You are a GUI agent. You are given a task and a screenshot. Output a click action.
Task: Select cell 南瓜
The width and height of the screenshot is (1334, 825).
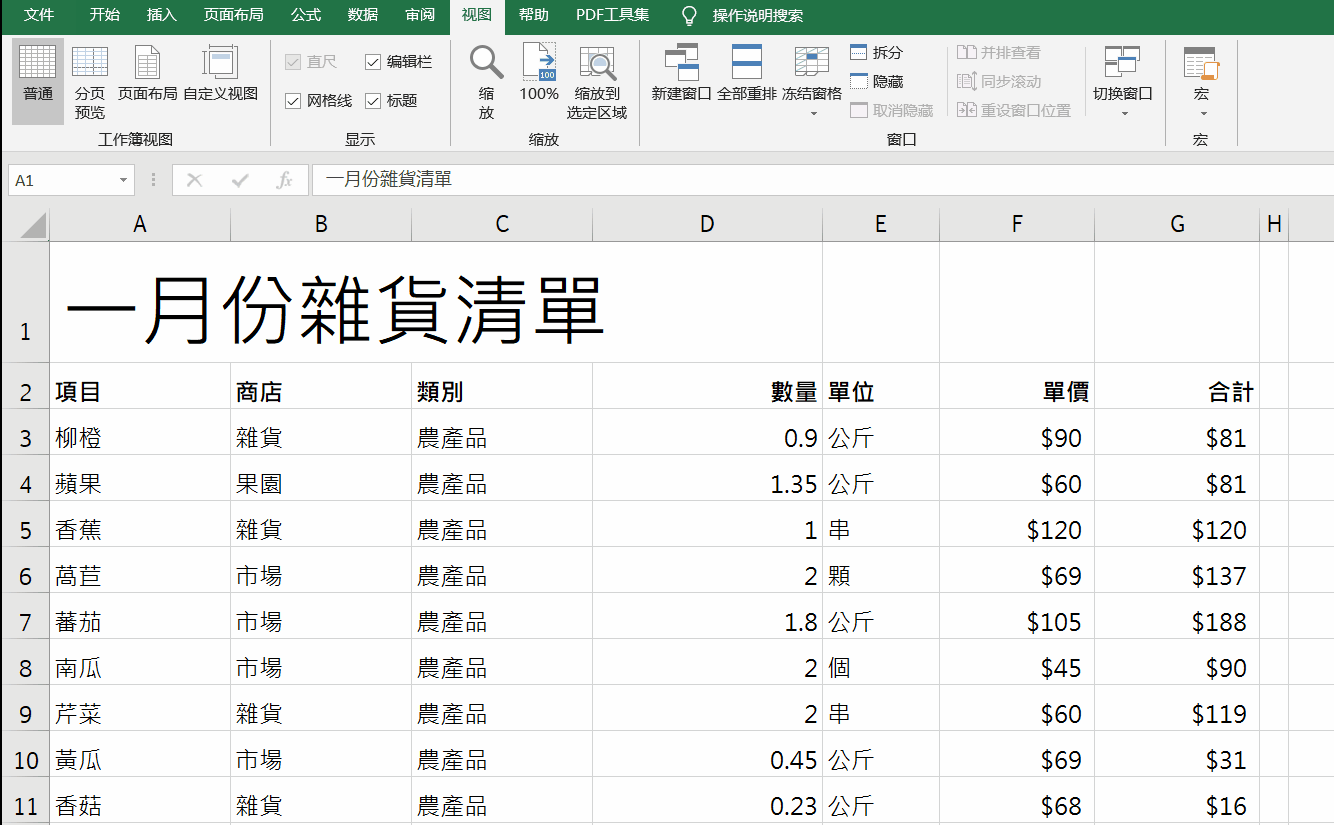[x=140, y=662]
